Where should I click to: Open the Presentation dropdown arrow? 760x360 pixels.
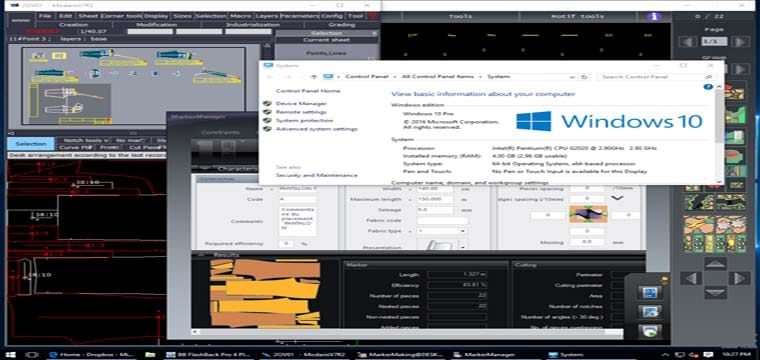462,247
